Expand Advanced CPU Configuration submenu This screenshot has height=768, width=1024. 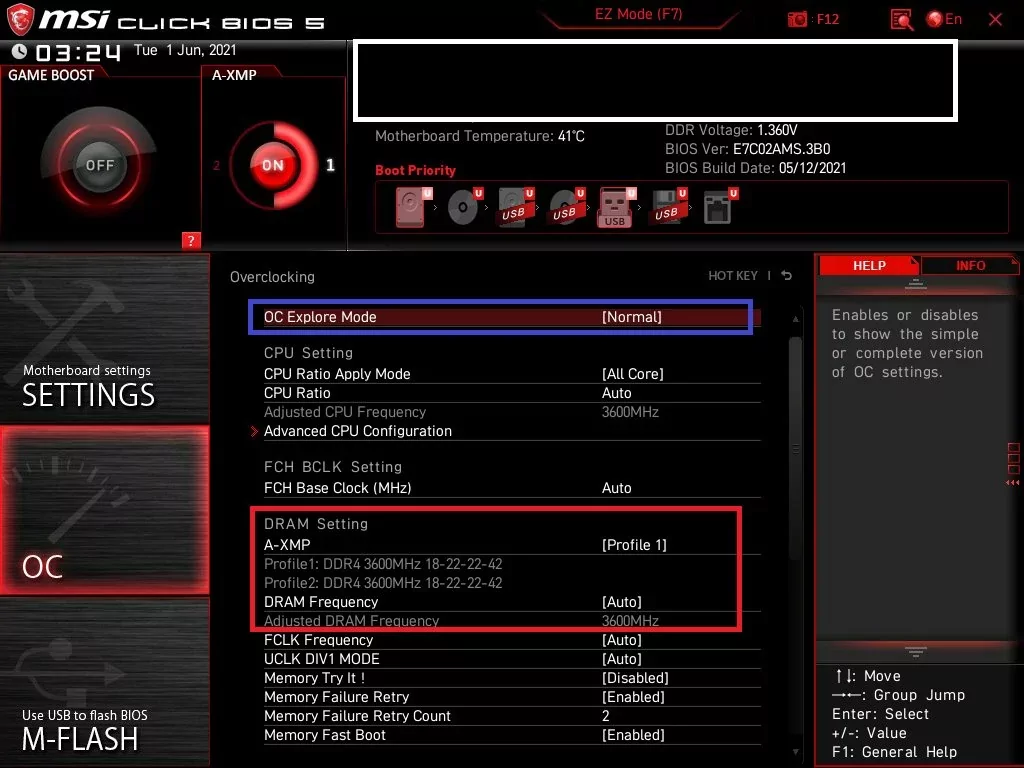(x=357, y=431)
